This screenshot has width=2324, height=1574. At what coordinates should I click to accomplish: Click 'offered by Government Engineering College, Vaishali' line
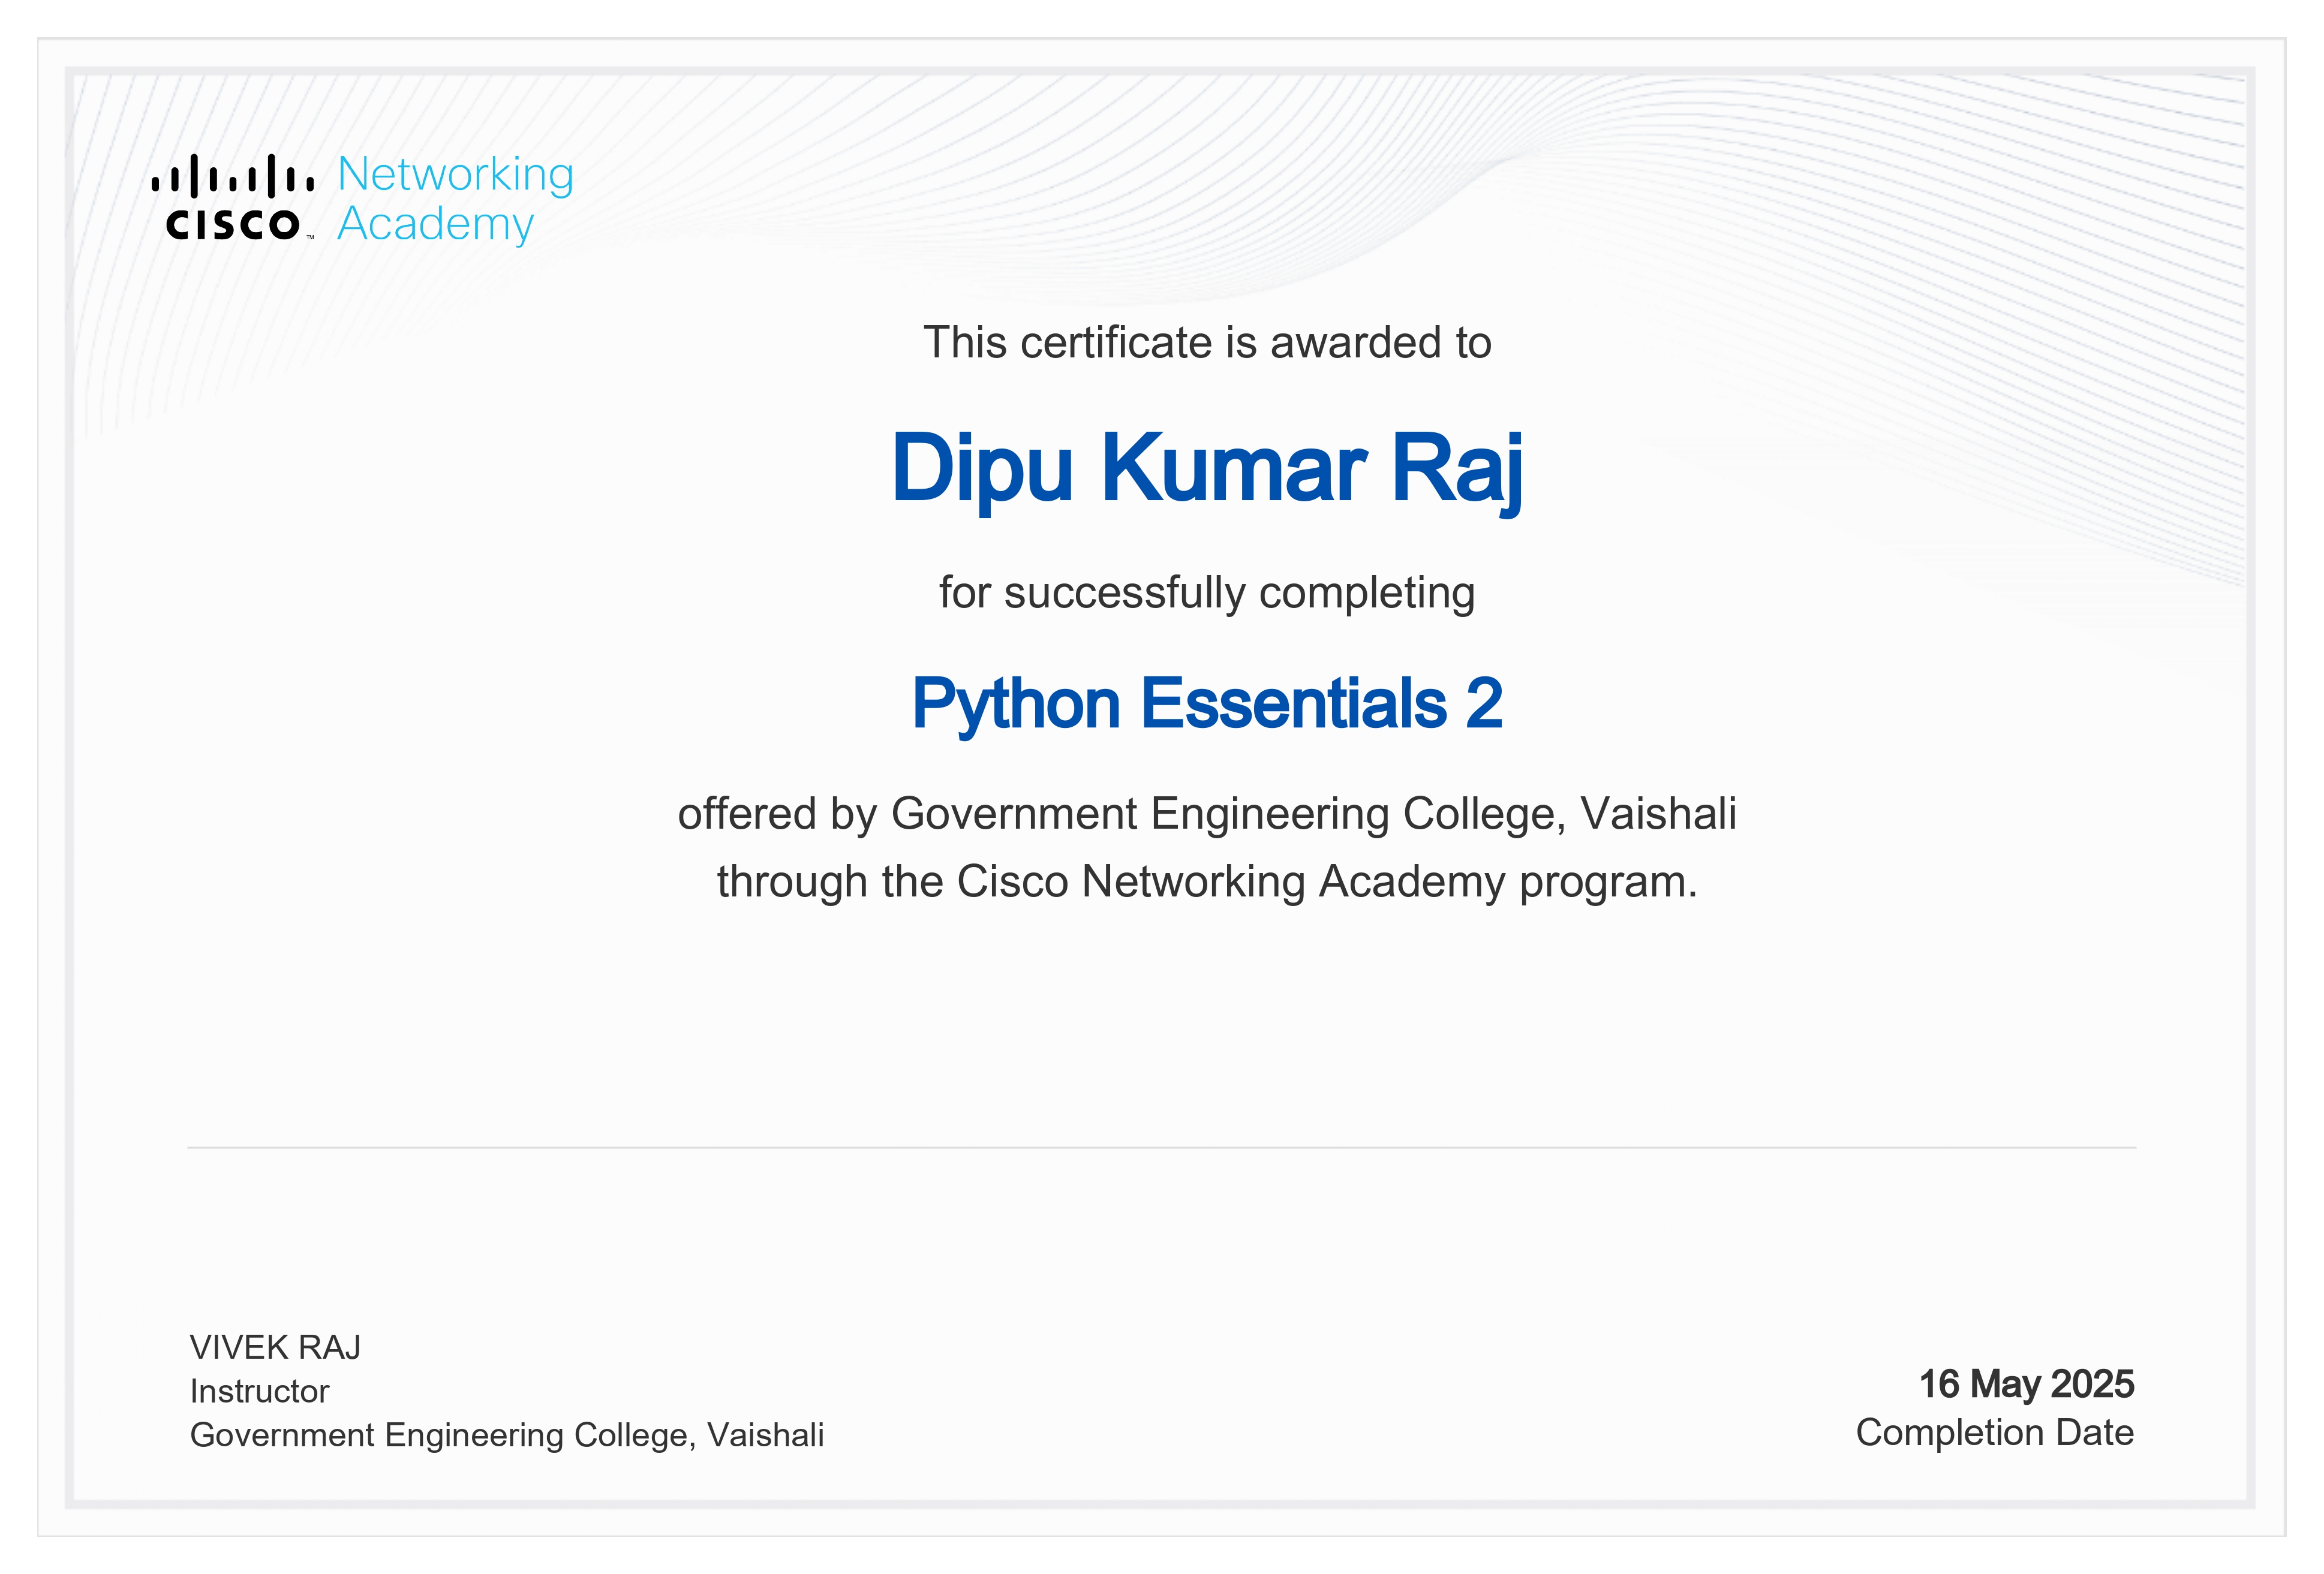1207,814
